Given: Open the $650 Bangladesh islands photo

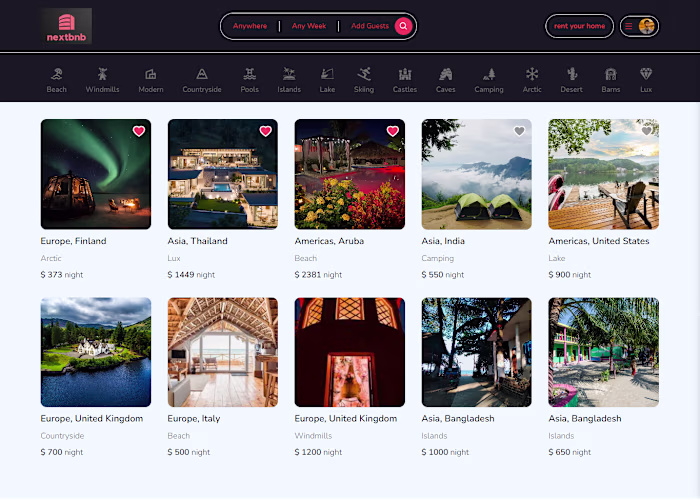Looking at the screenshot, I should click(x=604, y=352).
